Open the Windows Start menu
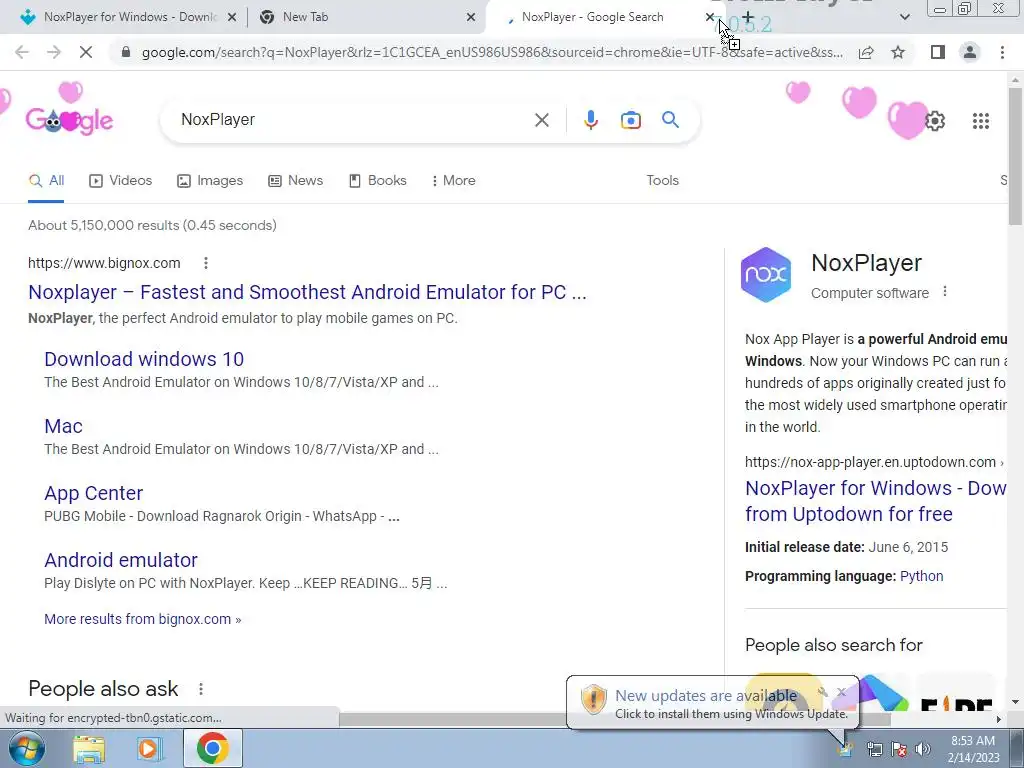The height and width of the screenshot is (768, 1024). click(x=26, y=748)
